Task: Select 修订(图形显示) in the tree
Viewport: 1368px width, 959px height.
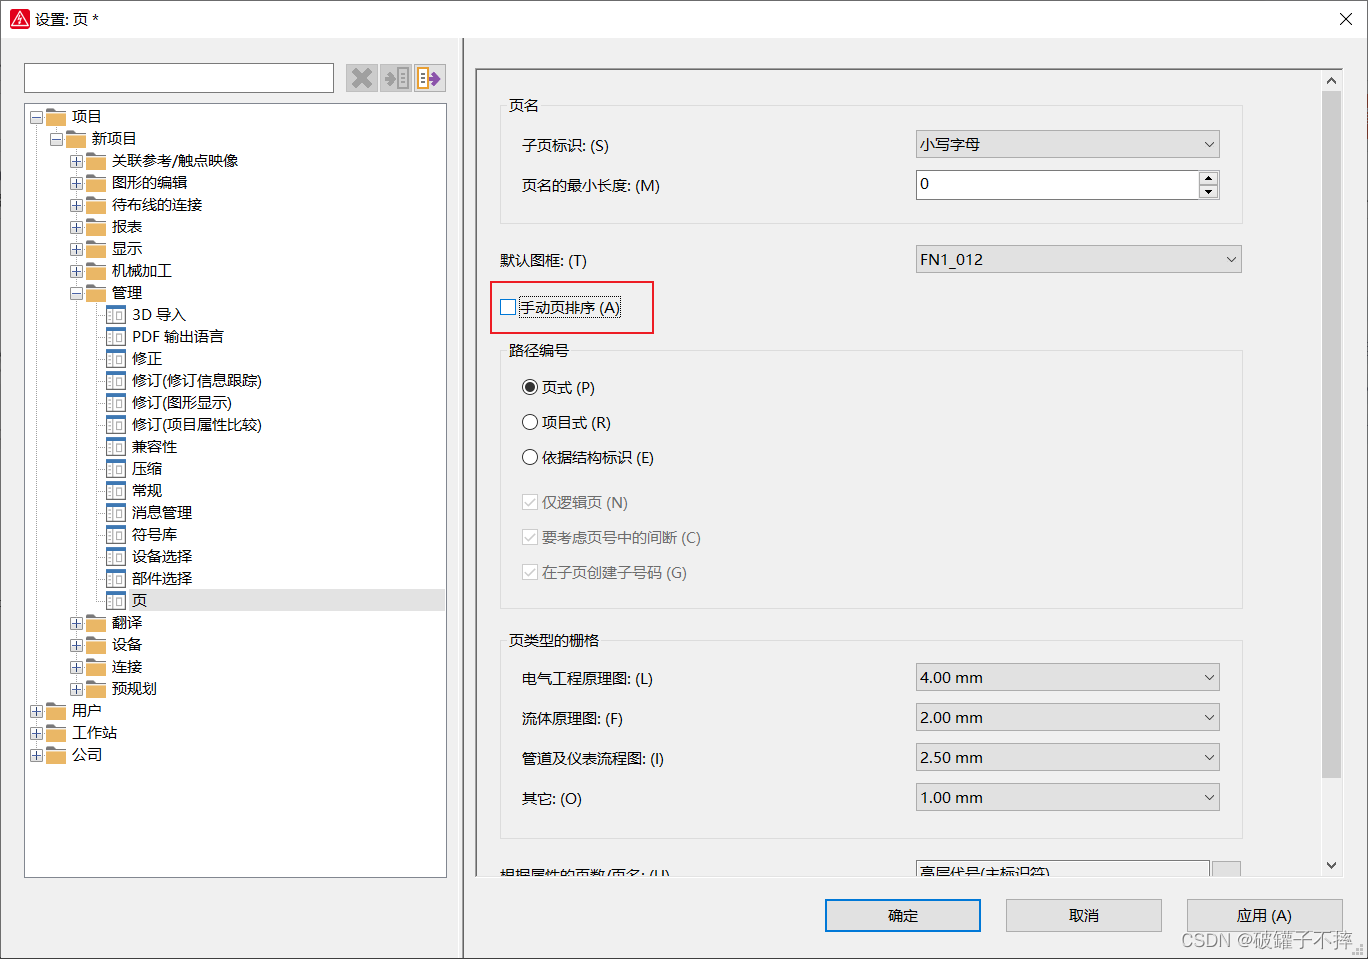Action: coord(182,403)
